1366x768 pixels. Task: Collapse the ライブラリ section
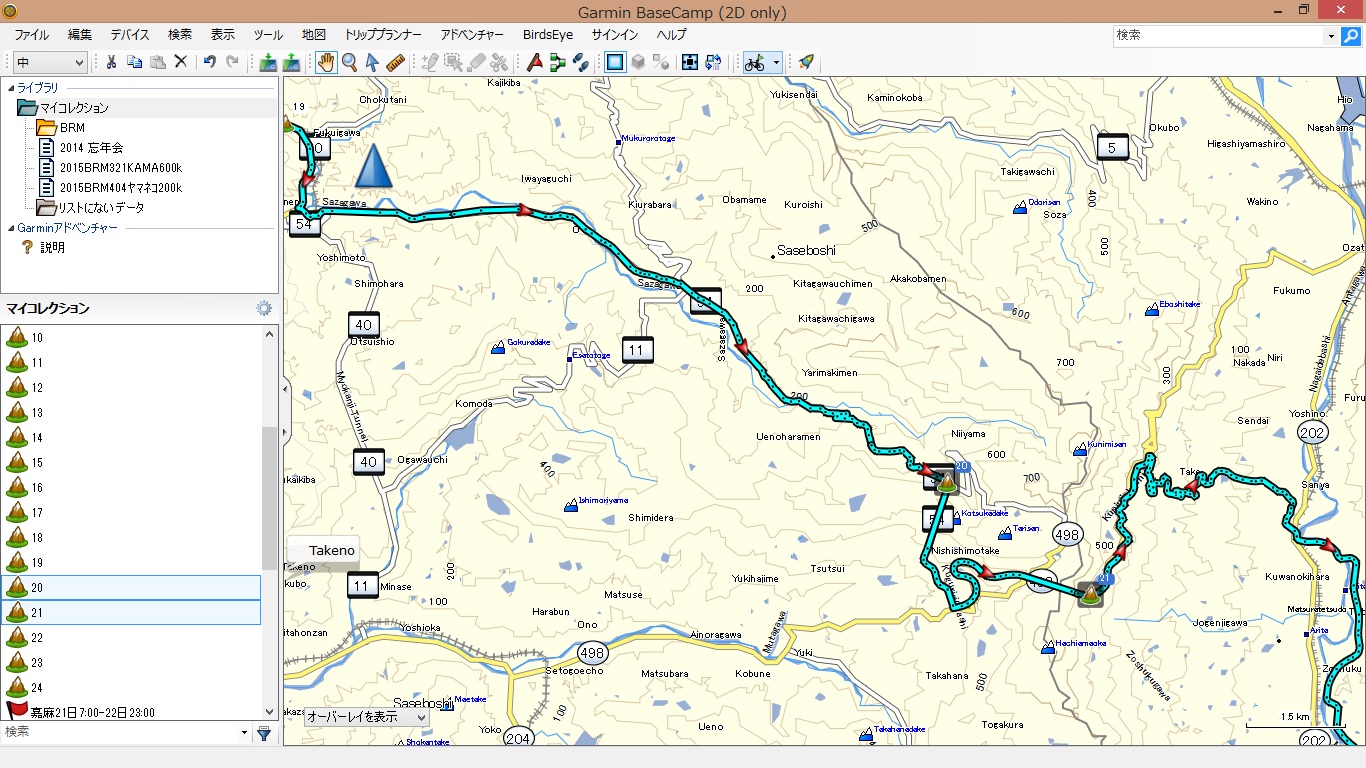[x=9, y=88]
